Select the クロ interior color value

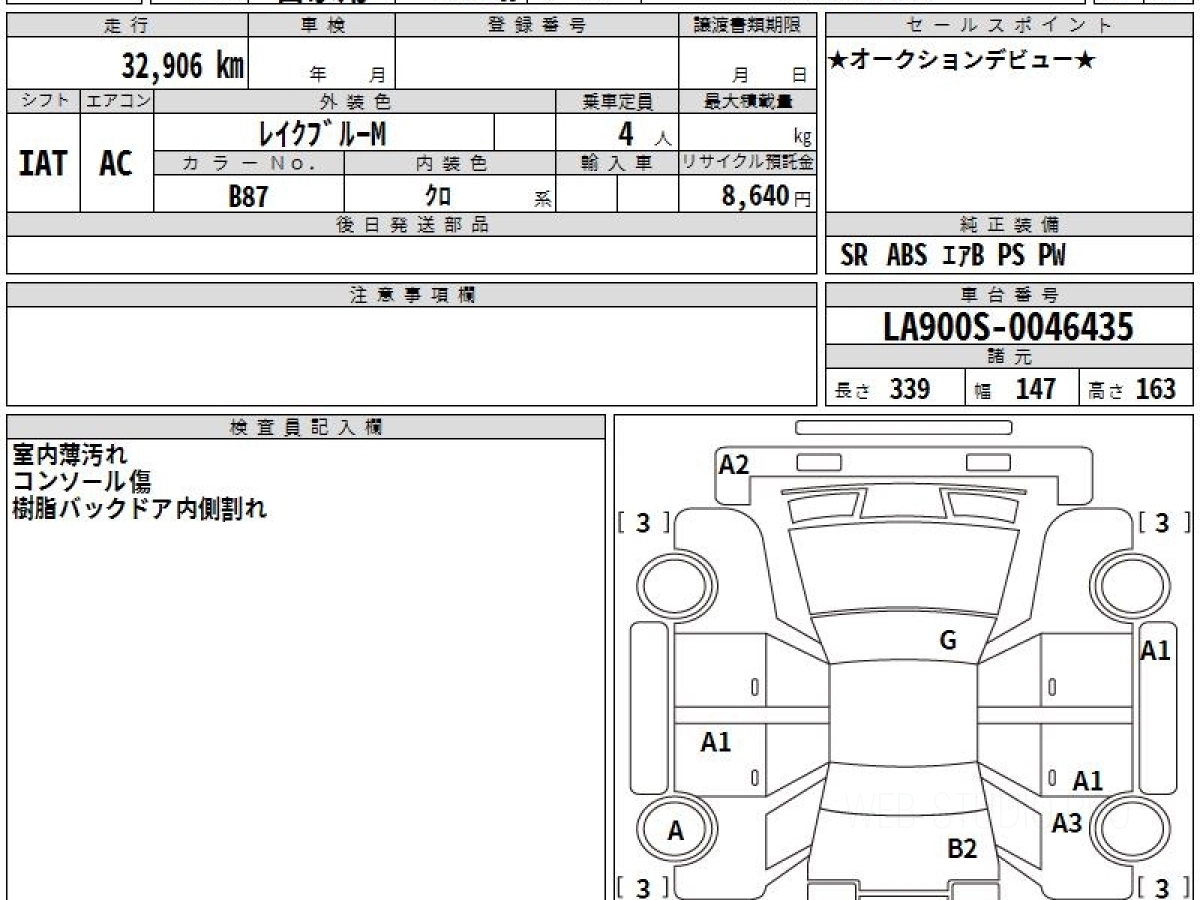pyautogui.click(x=438, y=196)
